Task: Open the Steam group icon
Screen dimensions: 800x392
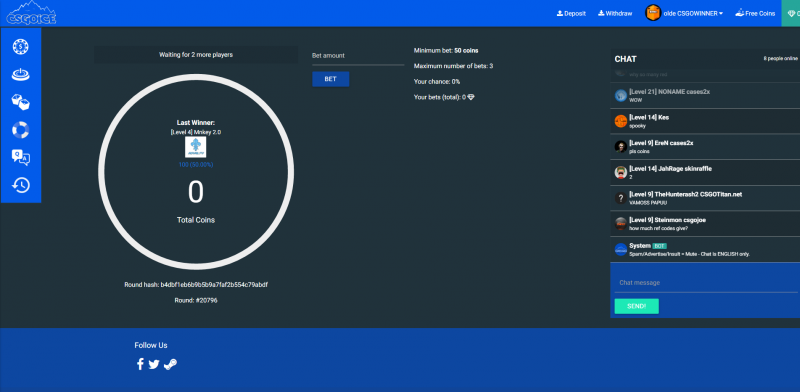Action: (x=170, y=364)
